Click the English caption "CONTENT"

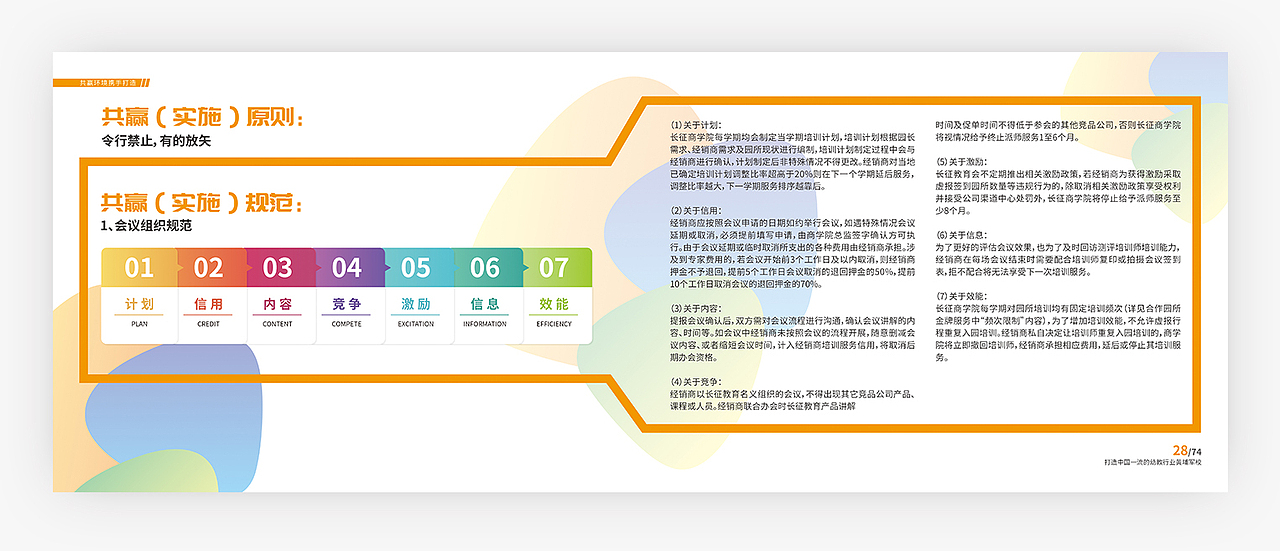(x=277, y=324)
